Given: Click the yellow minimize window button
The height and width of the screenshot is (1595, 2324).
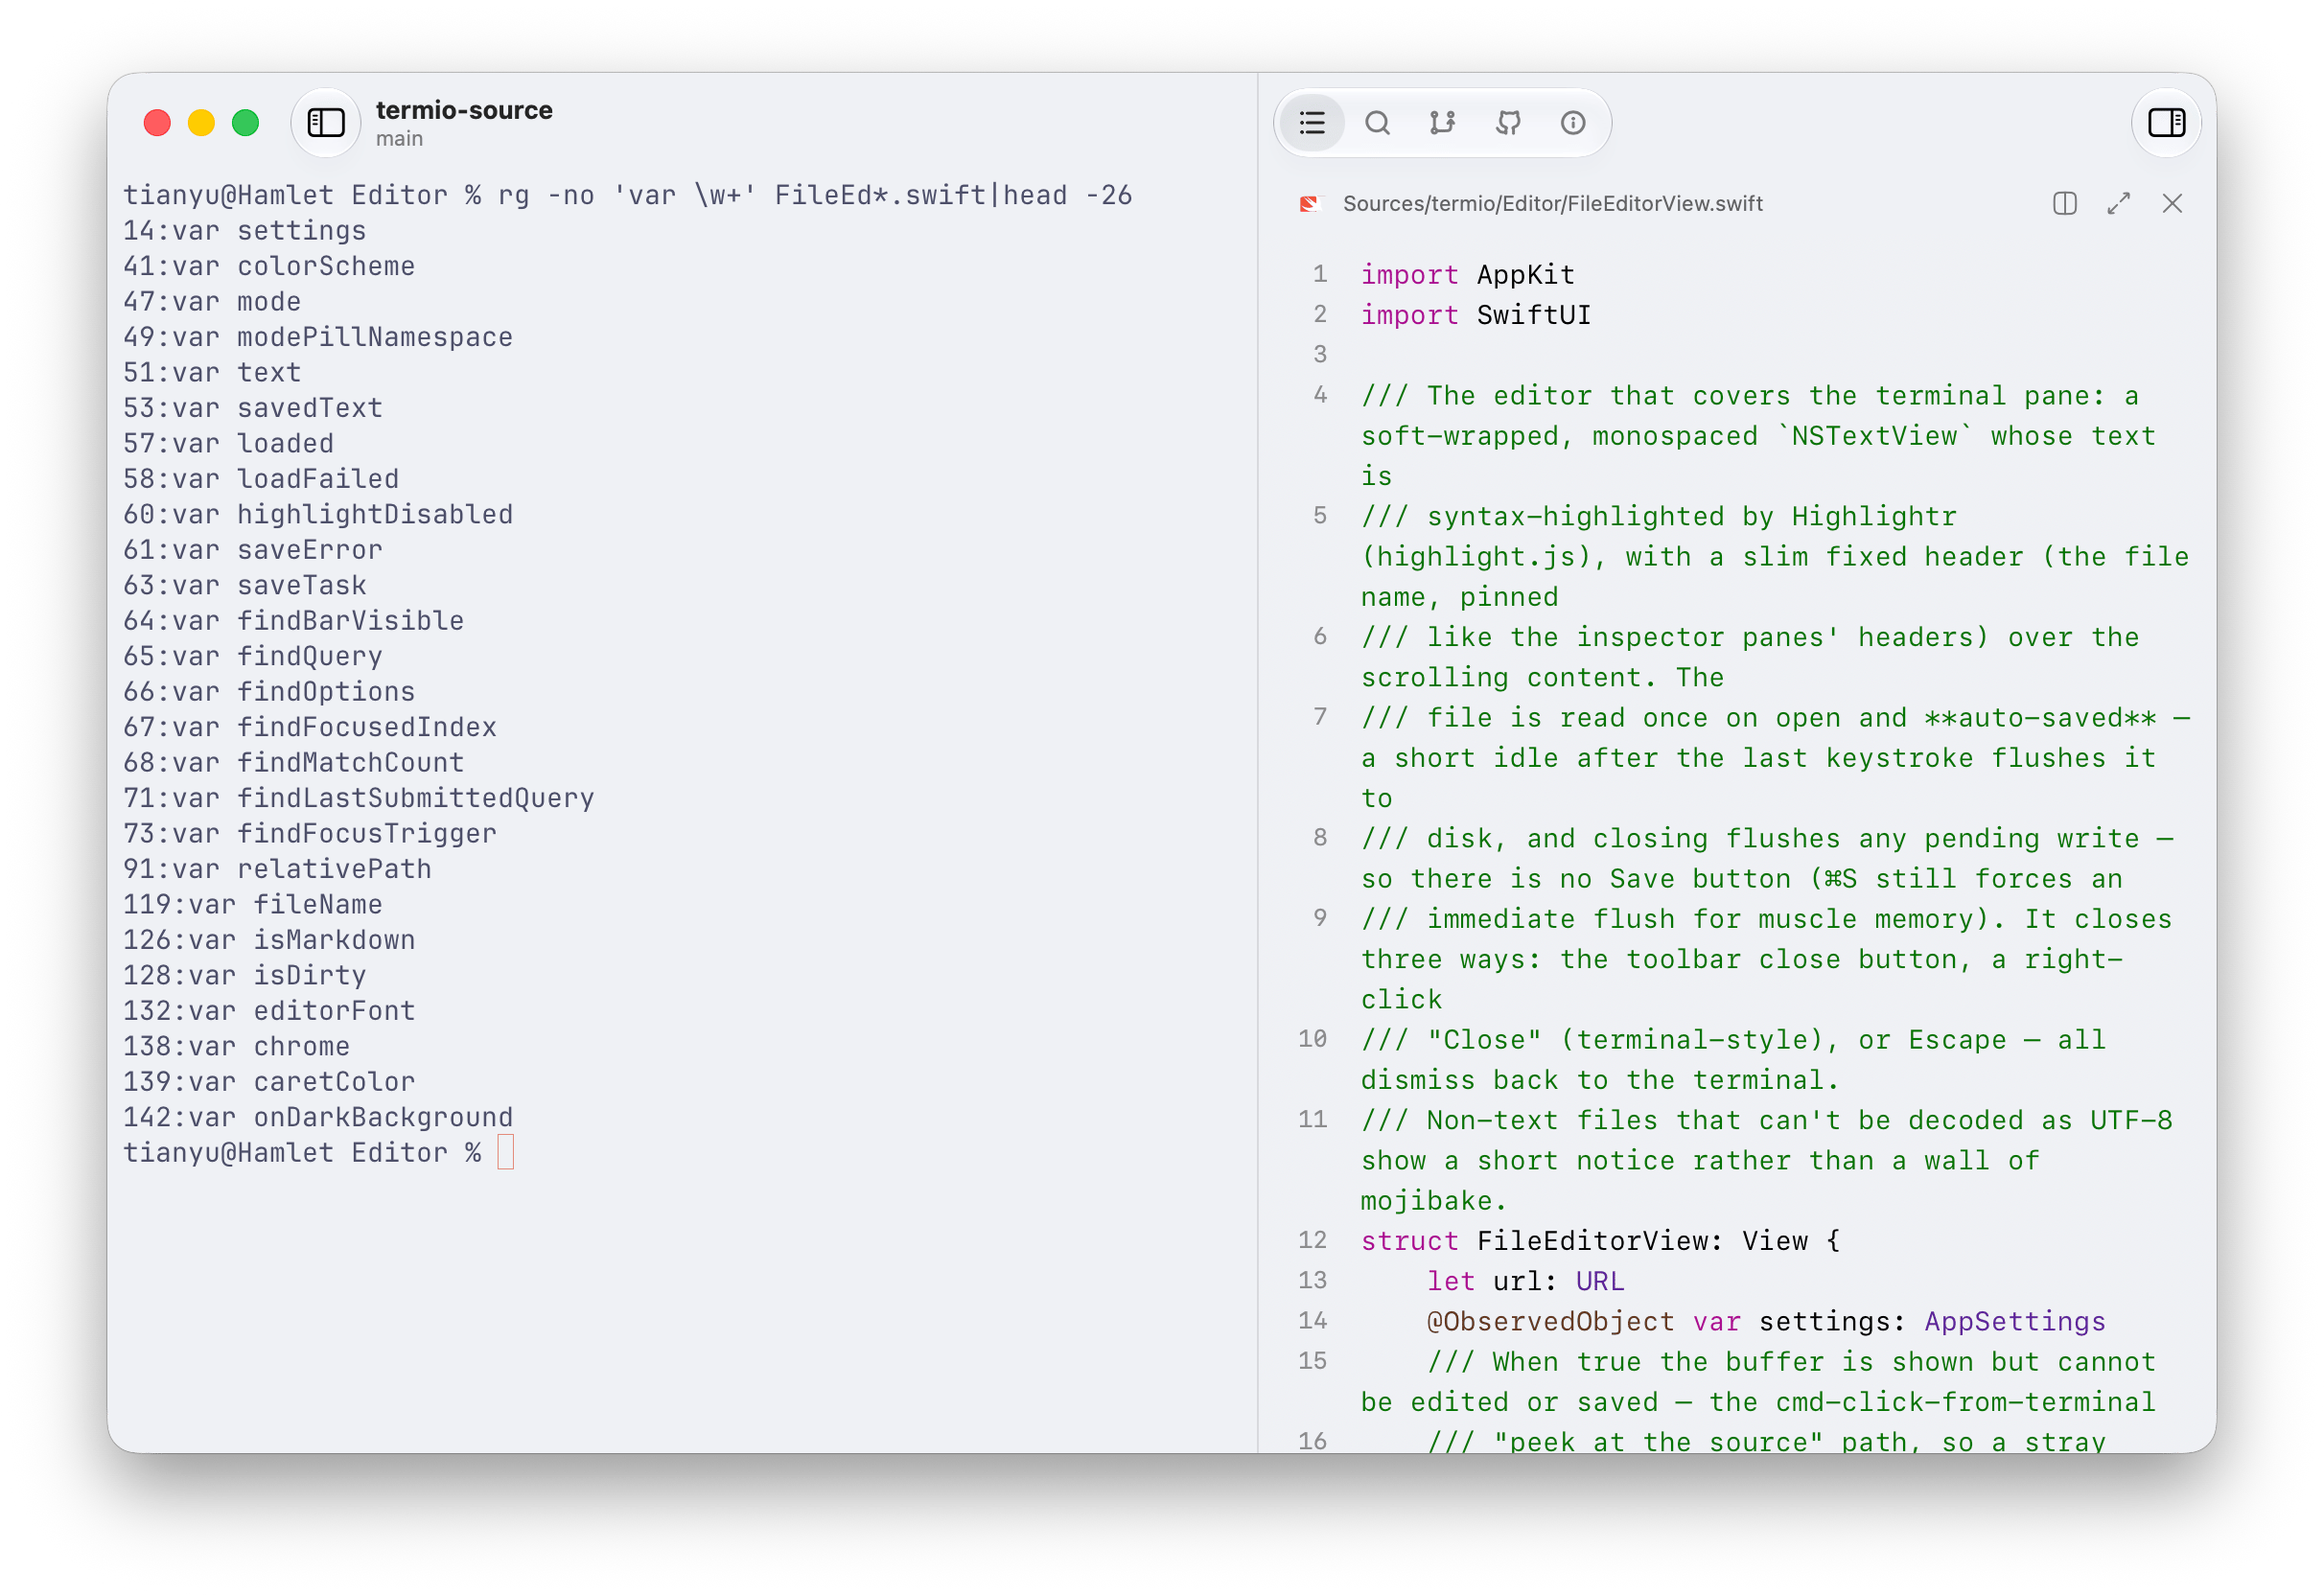Looking at the screenshot, I should click(x=201, y=123).
